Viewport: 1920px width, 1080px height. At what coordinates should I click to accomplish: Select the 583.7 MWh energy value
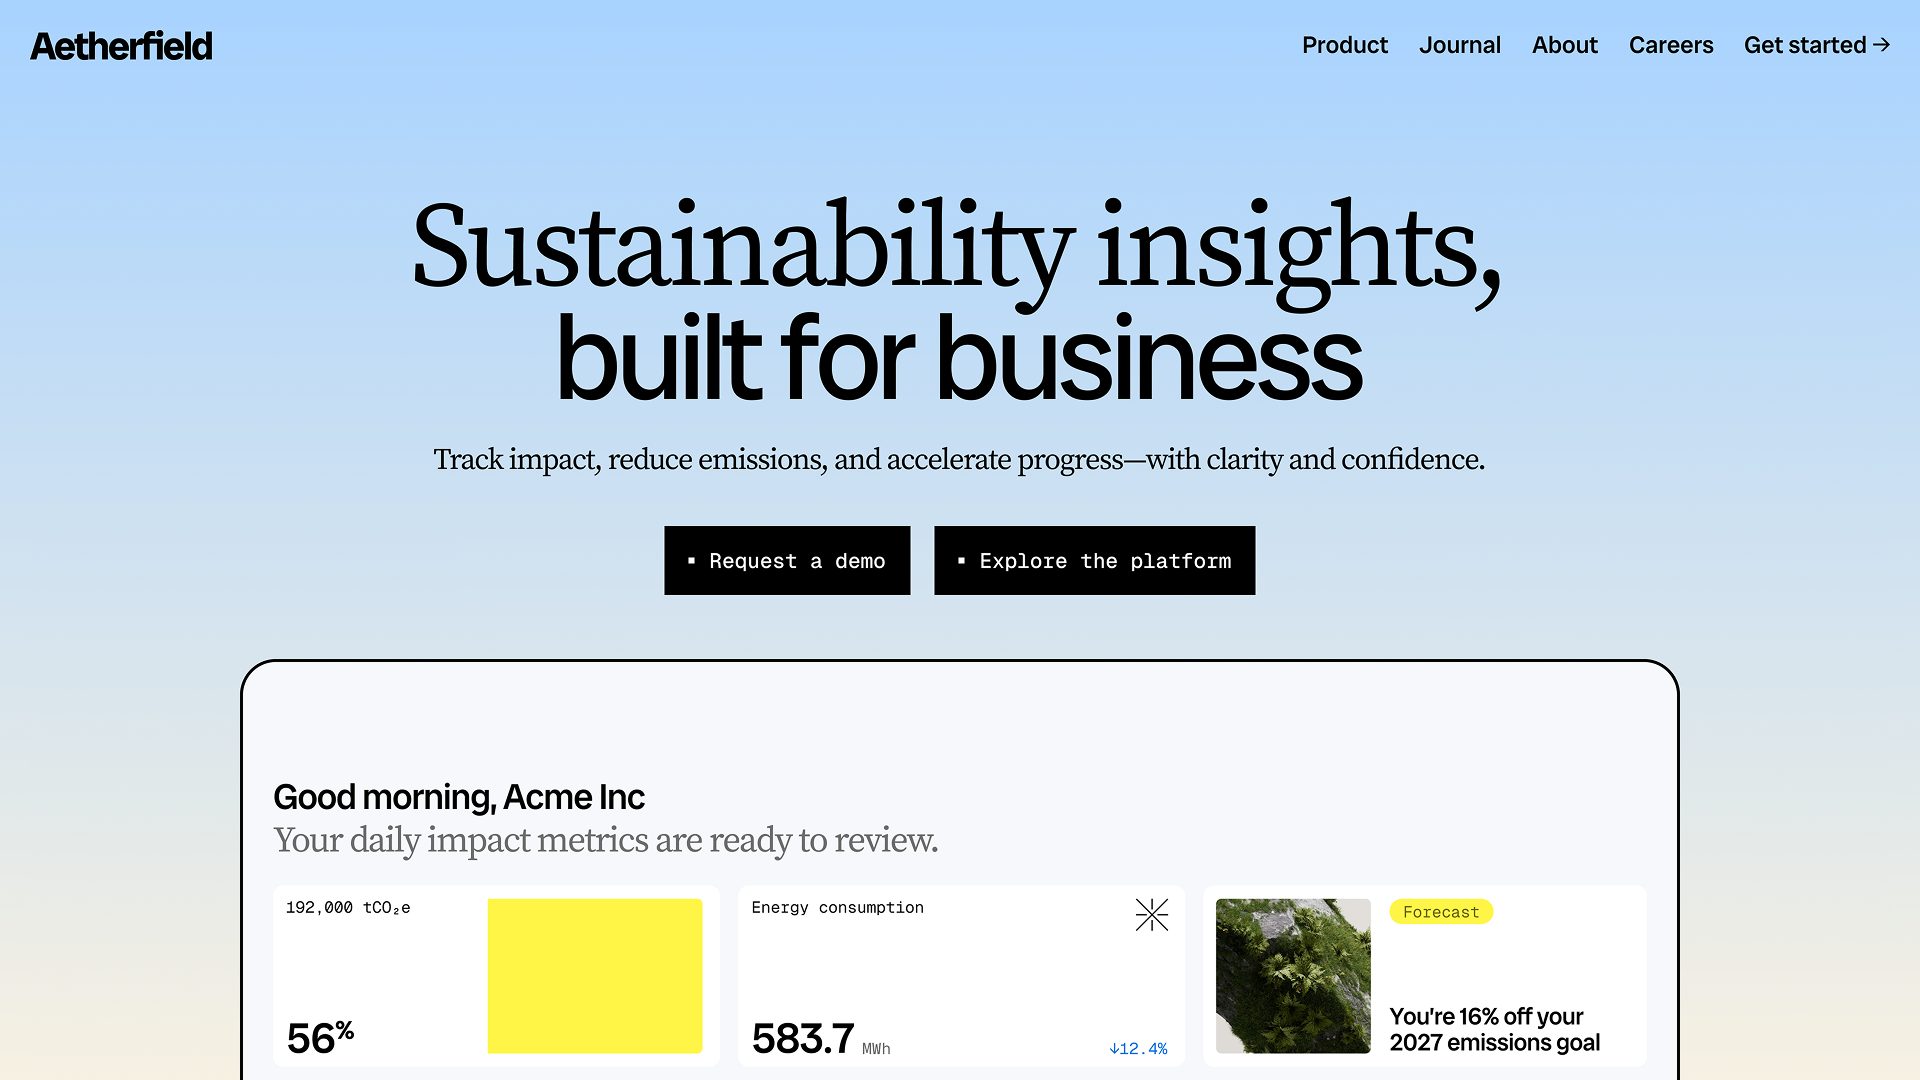[x=803, y=1038]
